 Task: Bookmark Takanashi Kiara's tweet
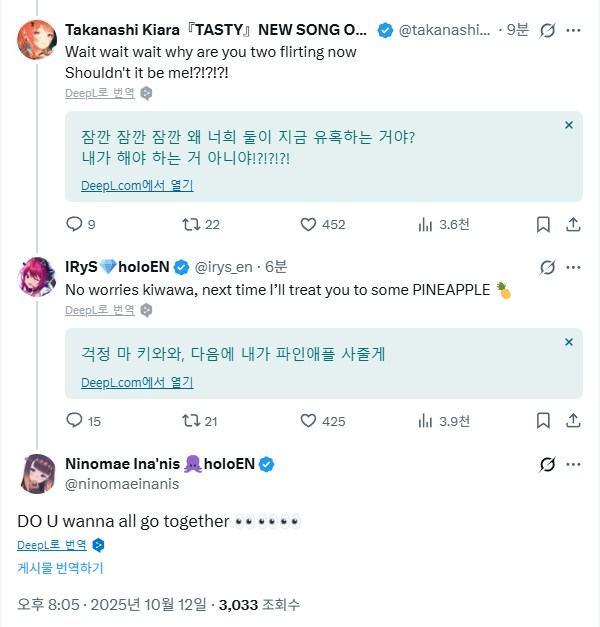click(543, 224)
